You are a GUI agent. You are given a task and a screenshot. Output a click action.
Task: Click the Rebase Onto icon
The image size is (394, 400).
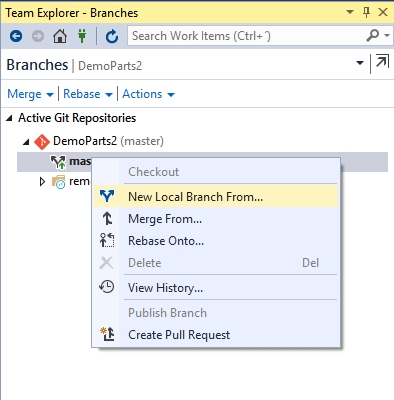(x=107, y=240)
